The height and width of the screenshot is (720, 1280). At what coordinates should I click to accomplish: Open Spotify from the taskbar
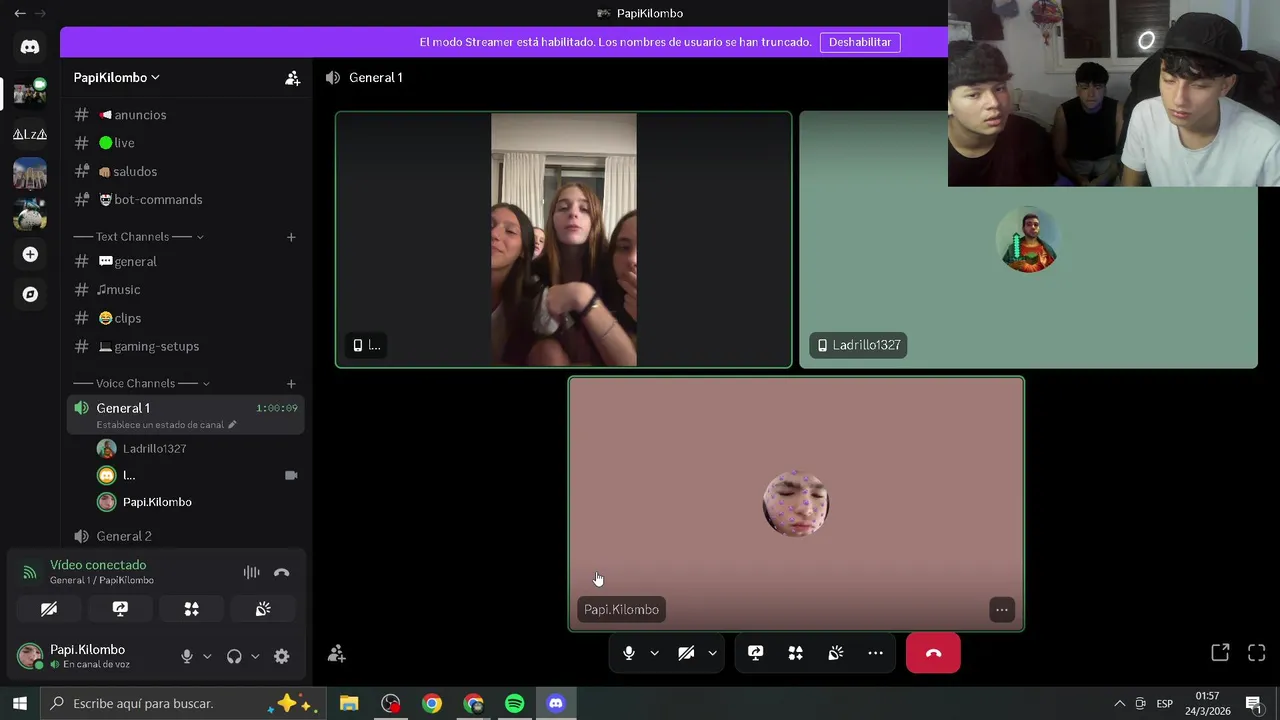pos(515,704)
